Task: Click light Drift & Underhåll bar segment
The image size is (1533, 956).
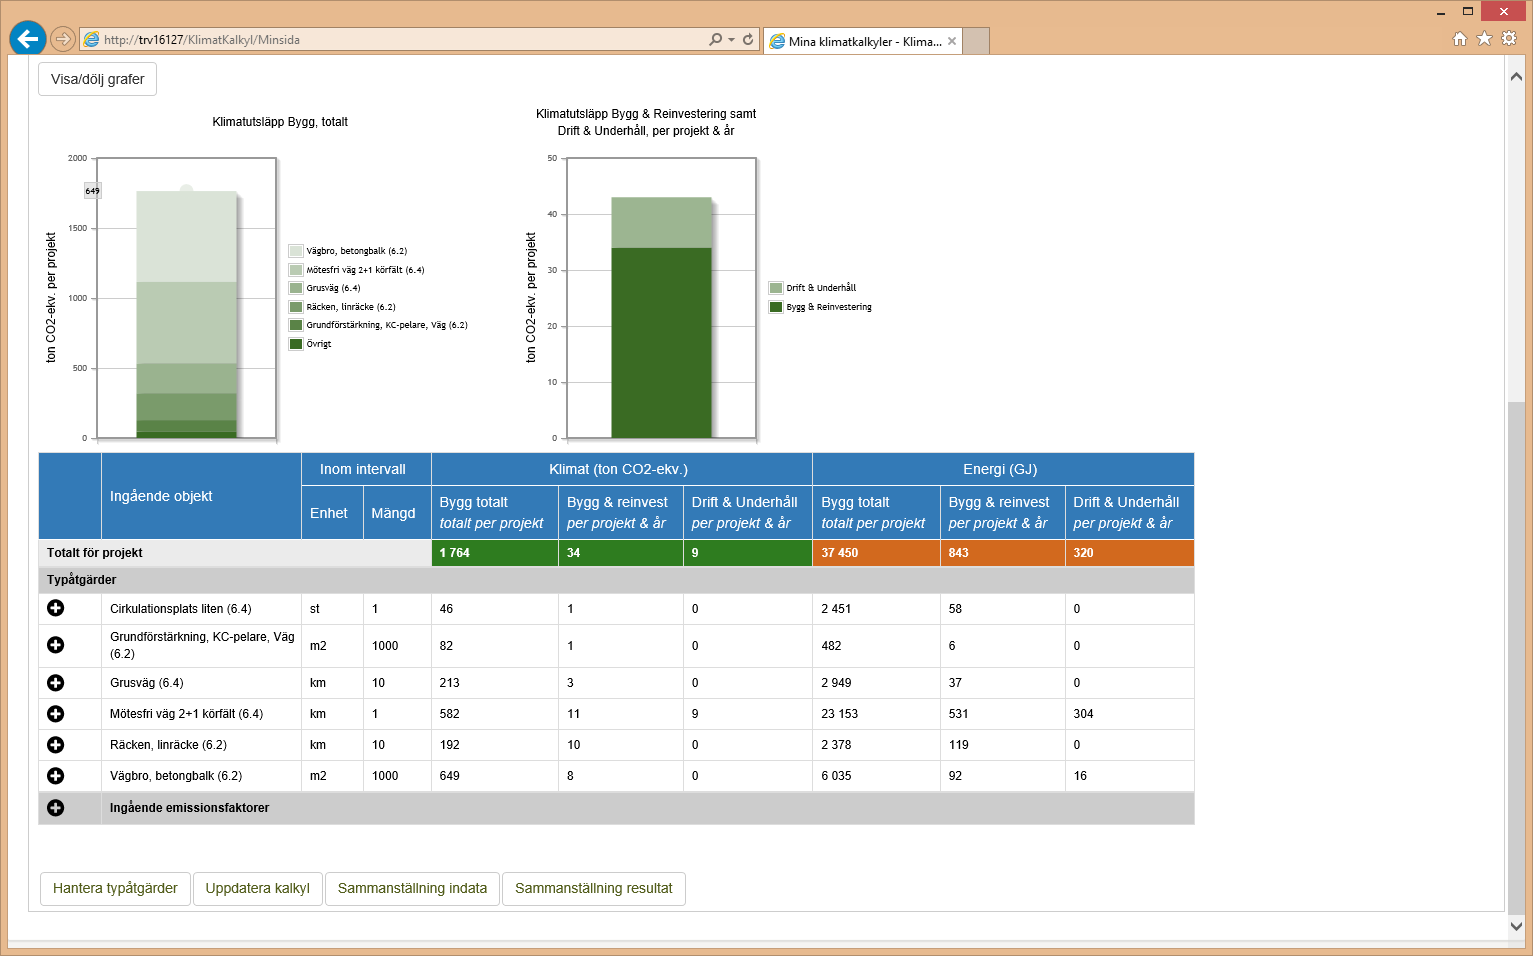Action: (x=661, y=222)
